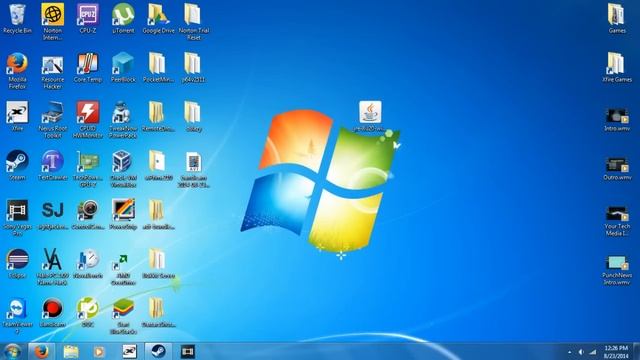Select the VA lettered desktop shortcut
640x360 pixels.
pyautogui.click(x=53, y=266)
